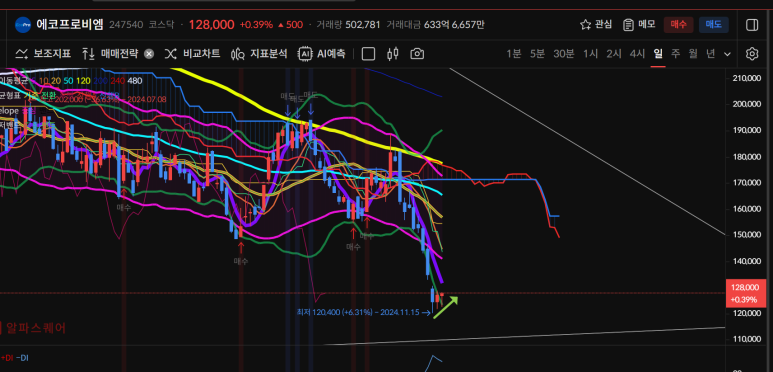
Task: Select the 월 monthly interval
Action: pos(693,54)
